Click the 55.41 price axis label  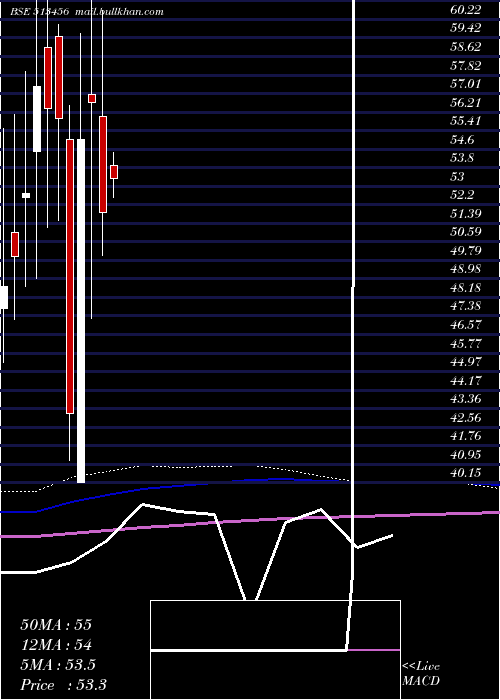(x=466, y=121)
